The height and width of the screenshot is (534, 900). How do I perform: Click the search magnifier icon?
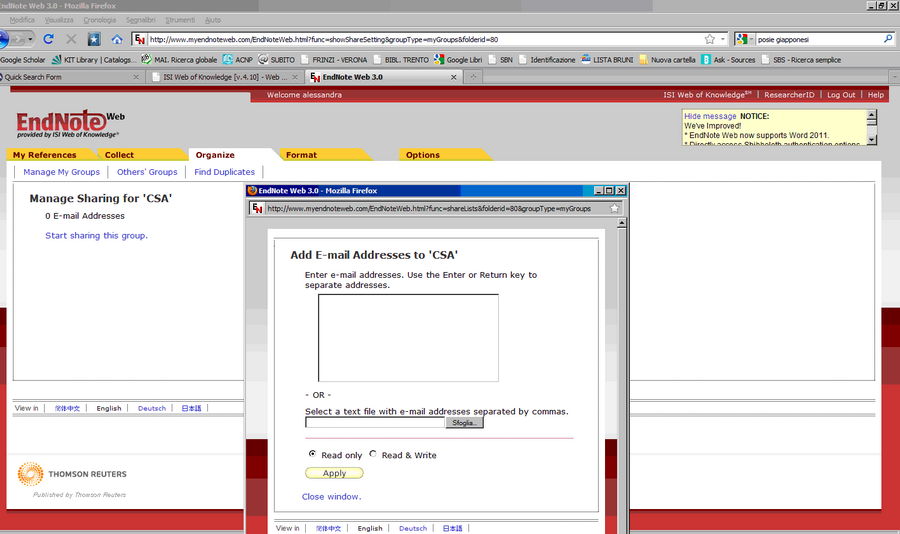888,39
